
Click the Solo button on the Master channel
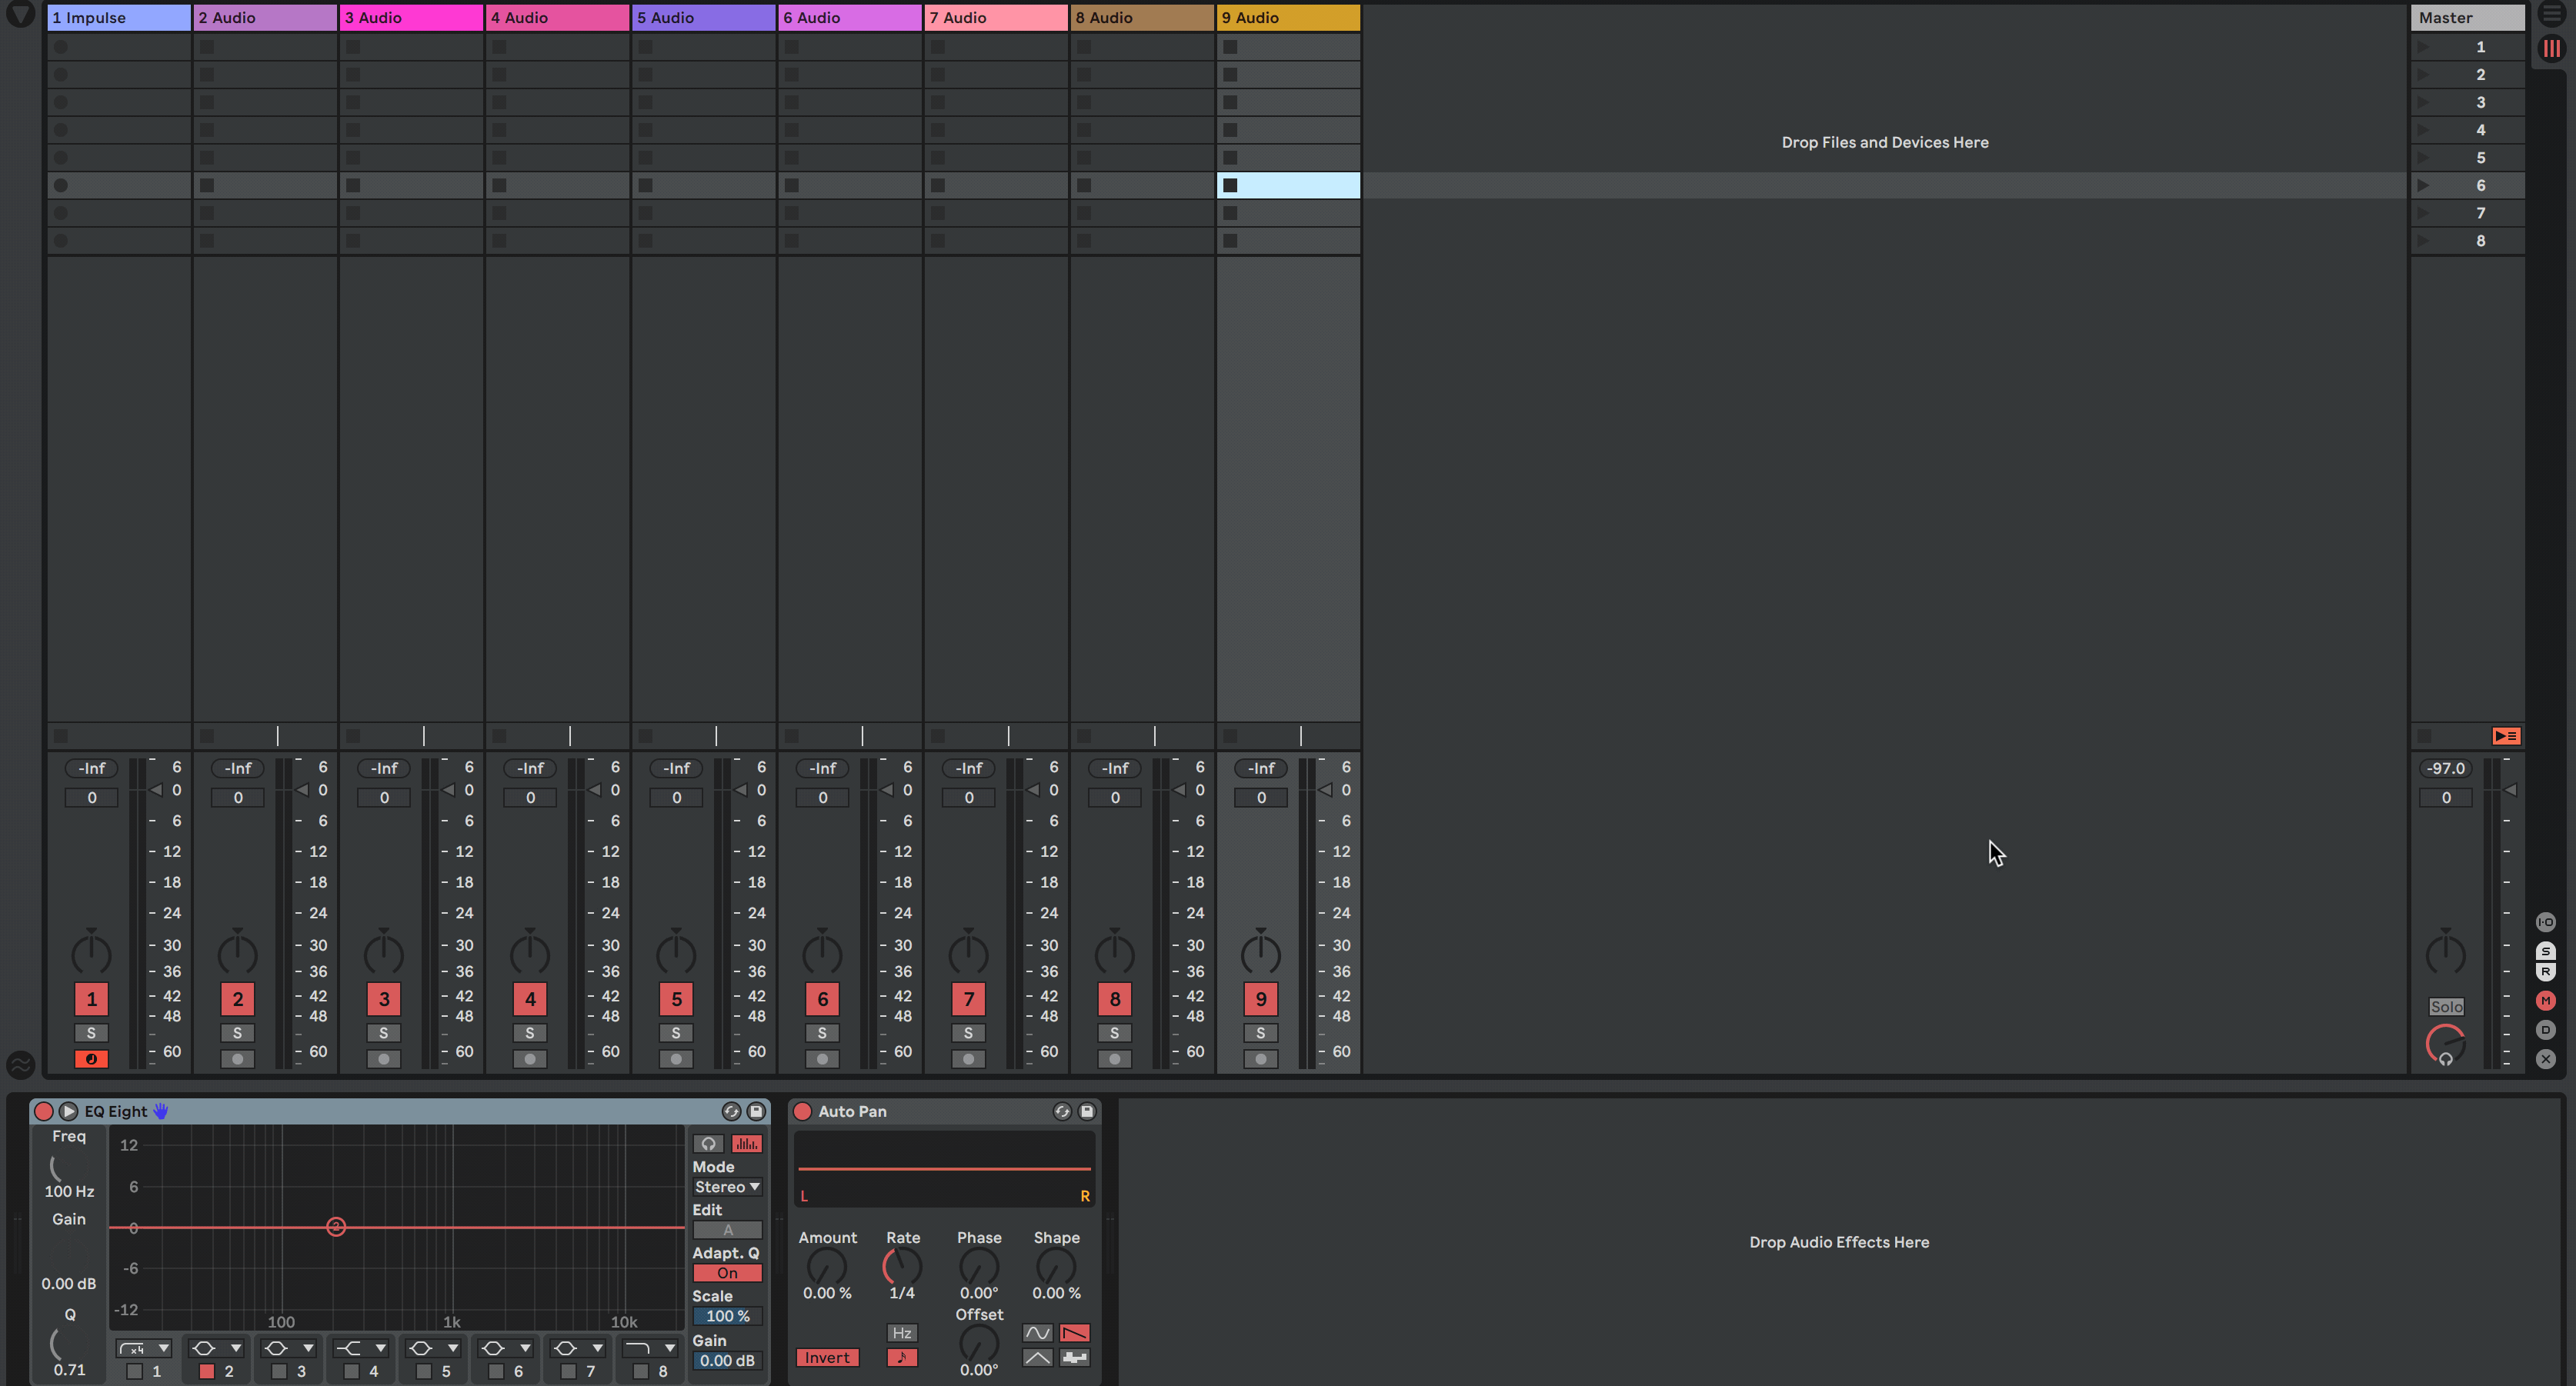[2447, 1006]
